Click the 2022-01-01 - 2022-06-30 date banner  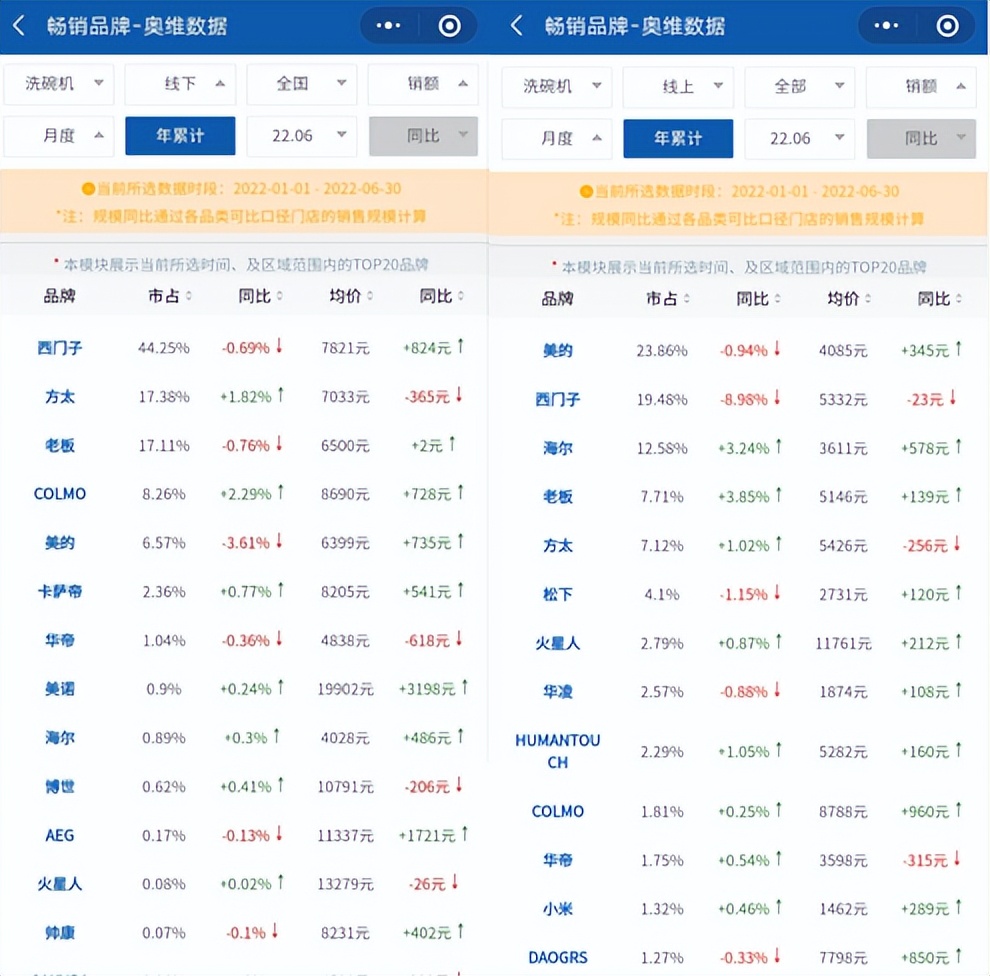[x=246, y=186]
